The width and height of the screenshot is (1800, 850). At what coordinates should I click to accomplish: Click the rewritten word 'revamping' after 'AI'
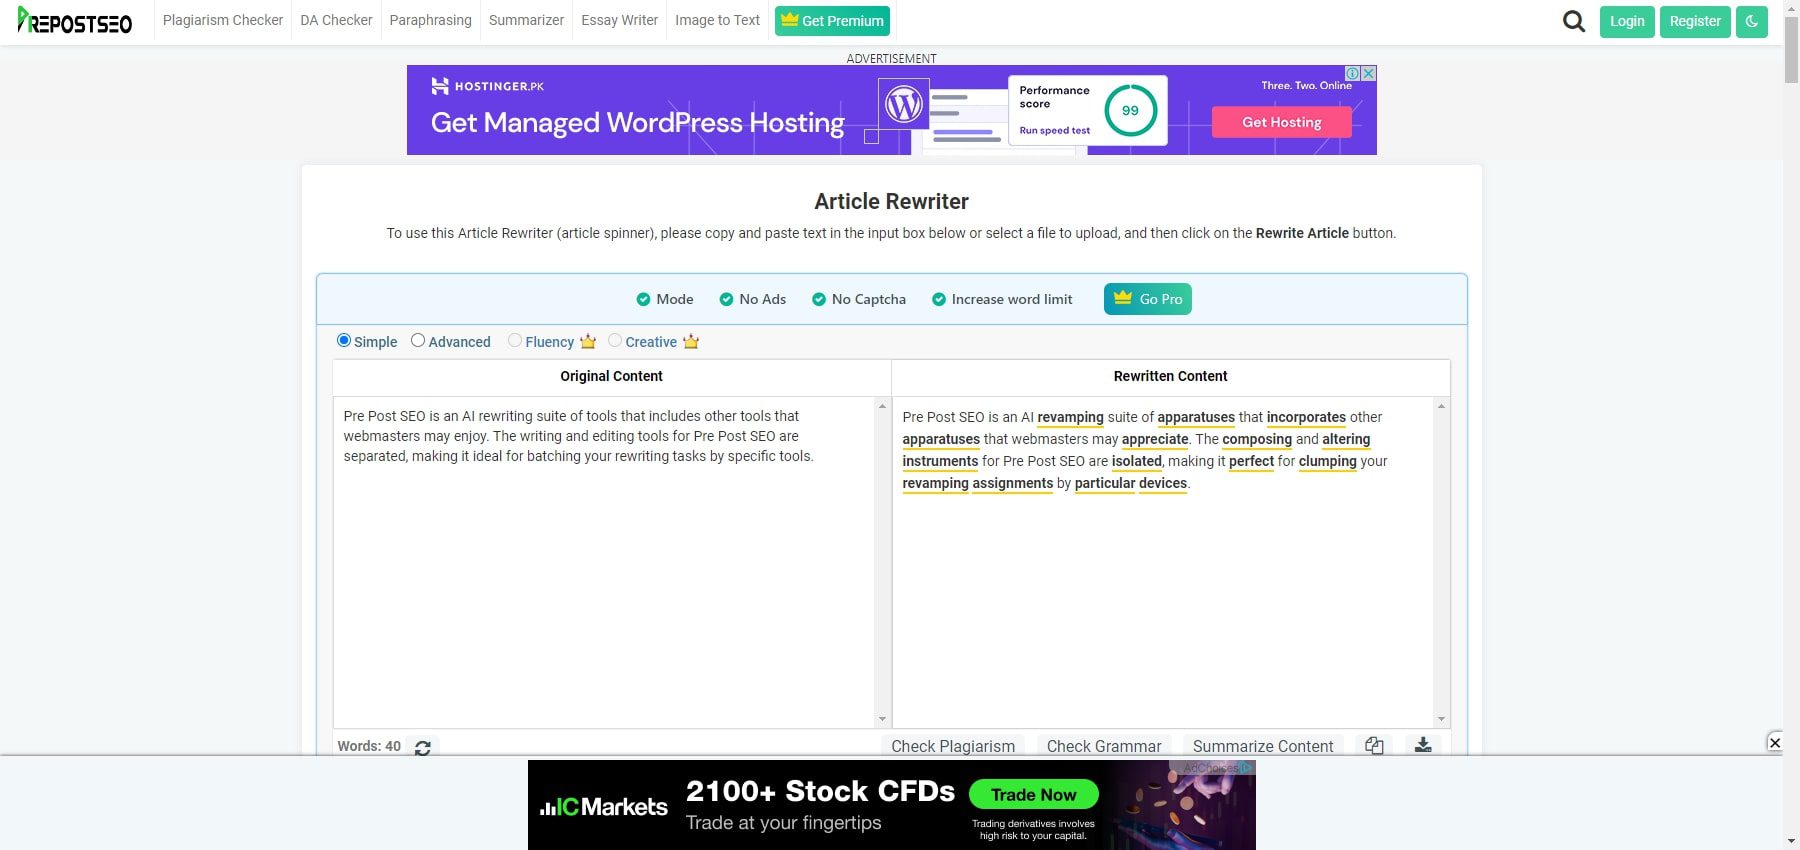click(x=1070, y=417)
